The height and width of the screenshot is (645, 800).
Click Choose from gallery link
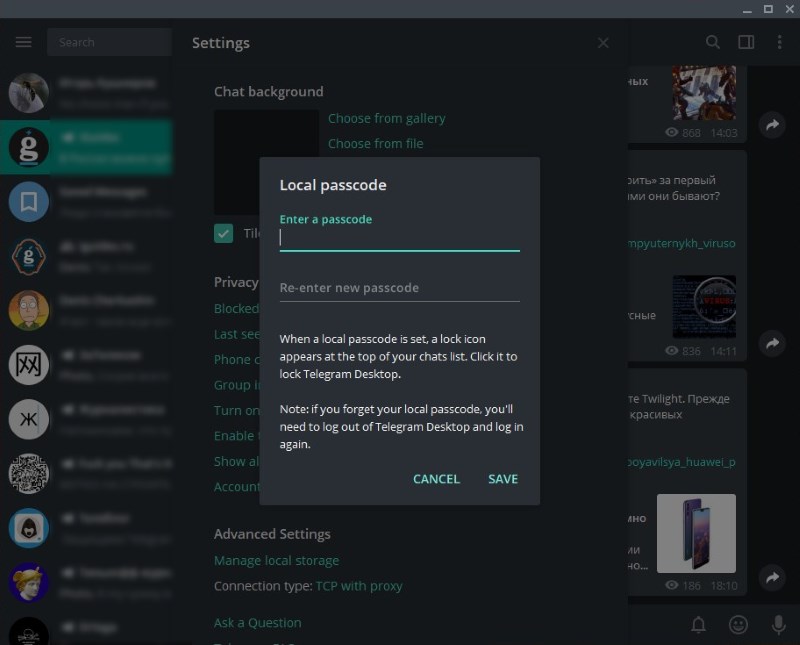point(386,118)
